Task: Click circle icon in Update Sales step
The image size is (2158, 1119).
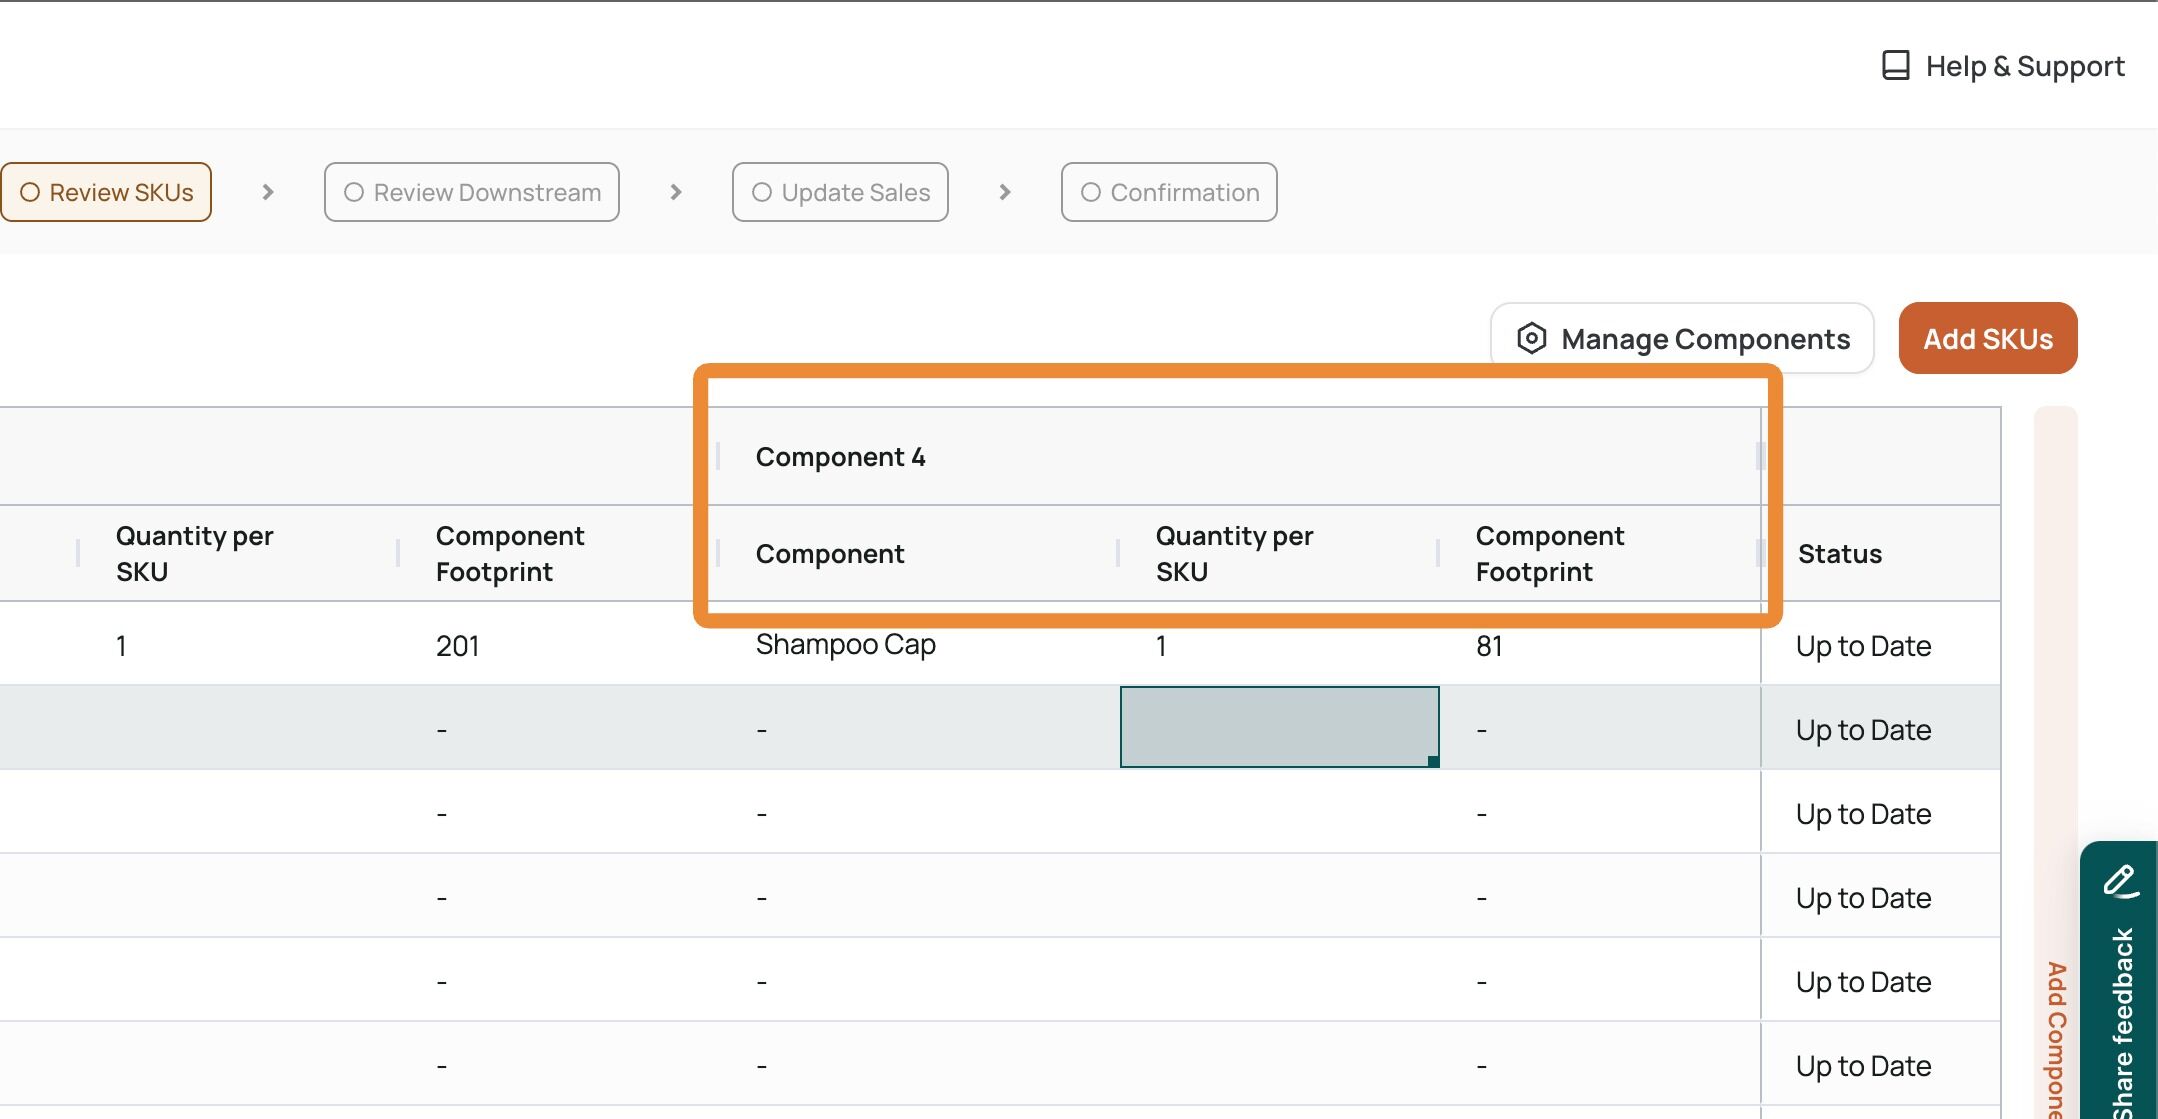Action: [x=762, y=192]
